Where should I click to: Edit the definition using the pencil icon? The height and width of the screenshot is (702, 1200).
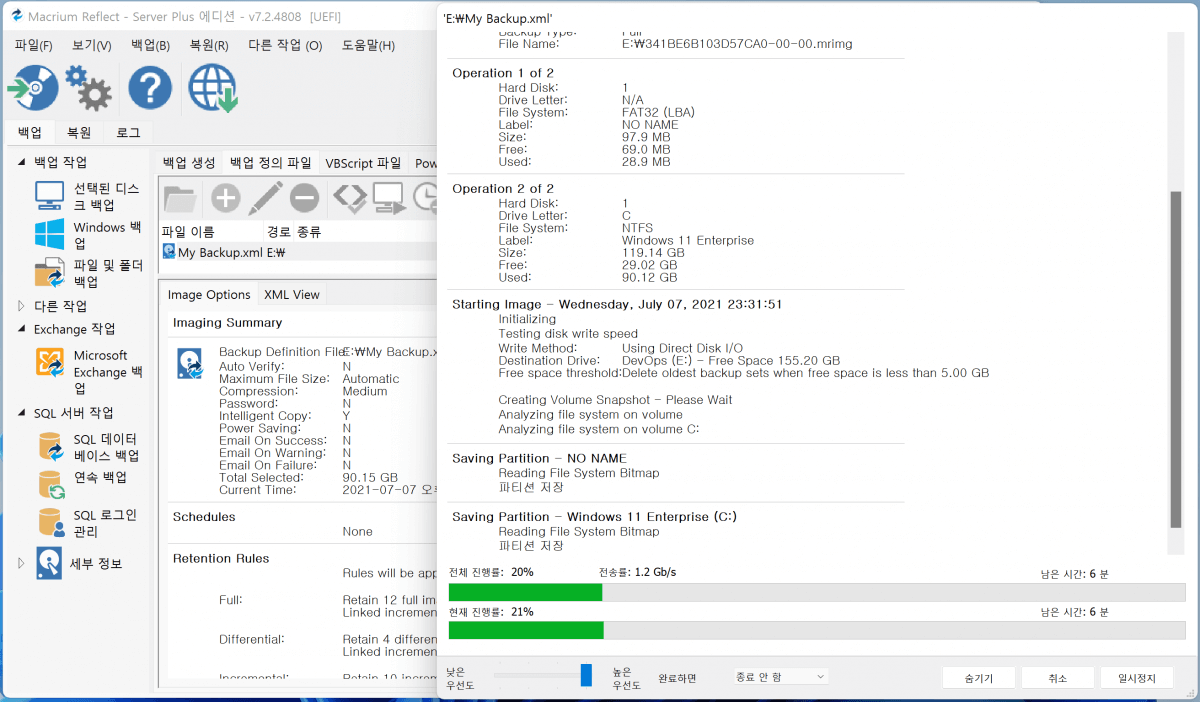(x=266, y=198)
